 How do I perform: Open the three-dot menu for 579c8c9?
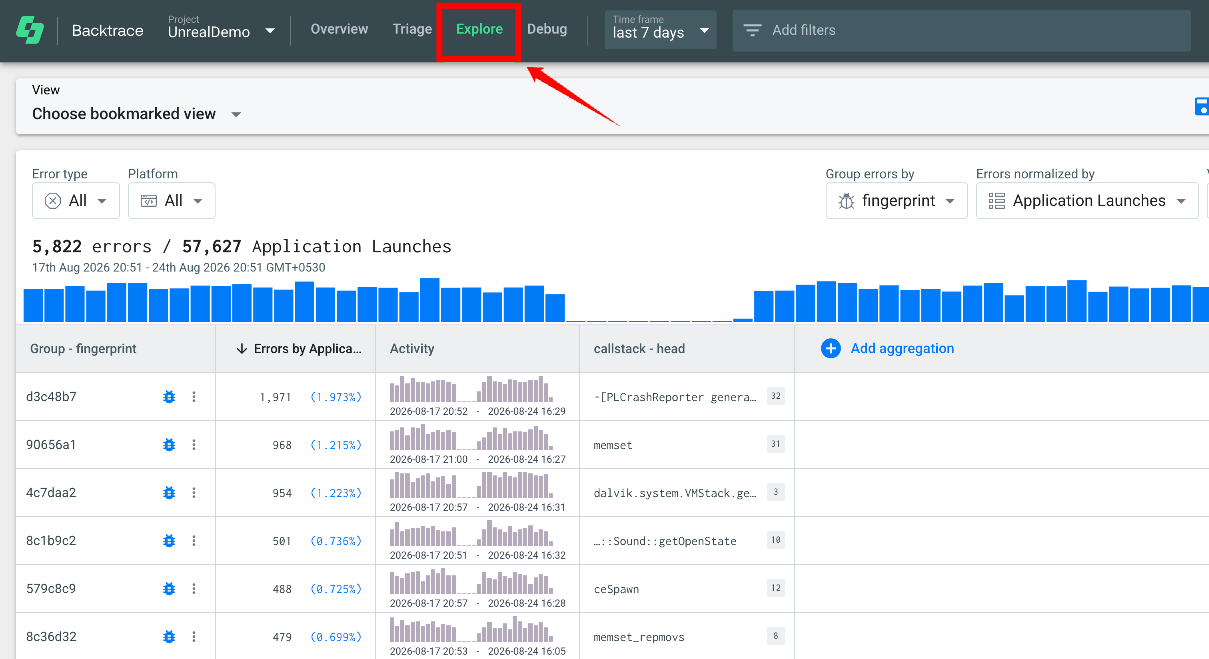point(194,589)
